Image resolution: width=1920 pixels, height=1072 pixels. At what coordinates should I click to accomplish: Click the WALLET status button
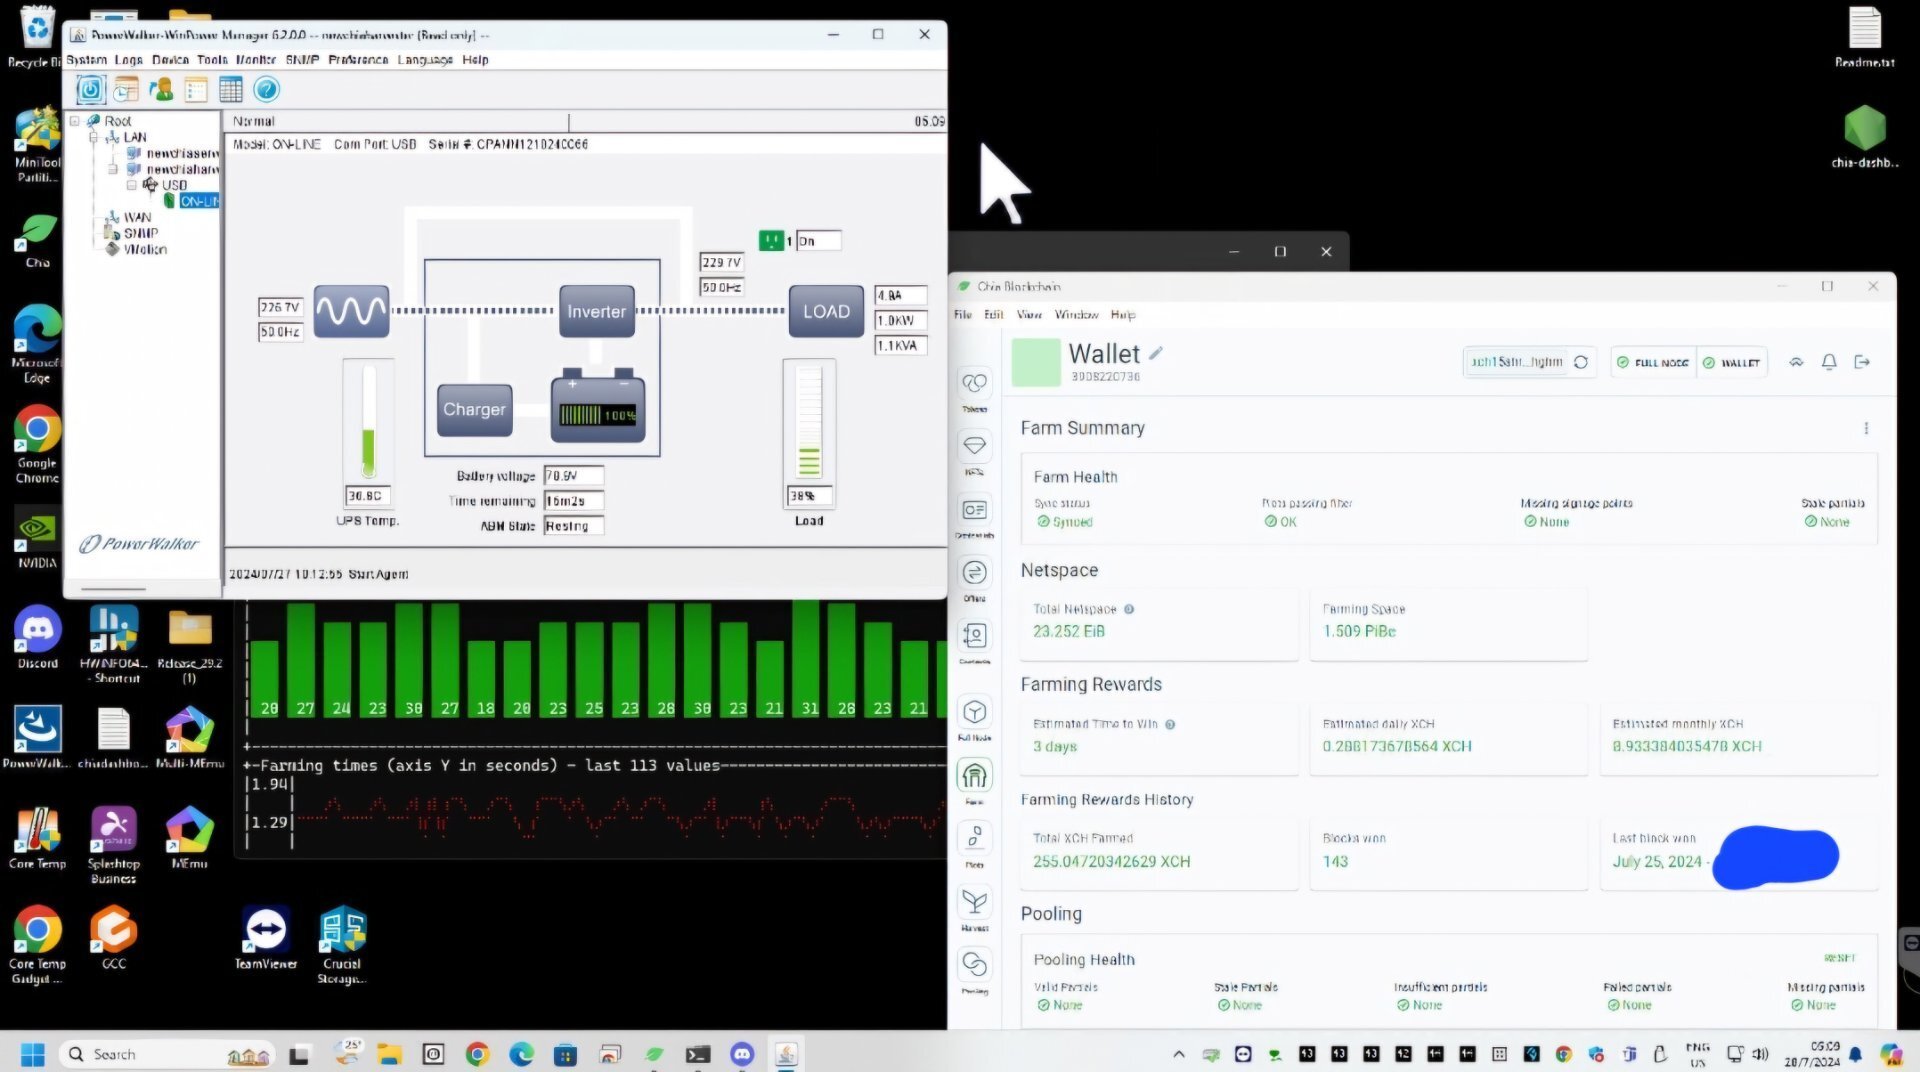click(x=1731, y=362)
